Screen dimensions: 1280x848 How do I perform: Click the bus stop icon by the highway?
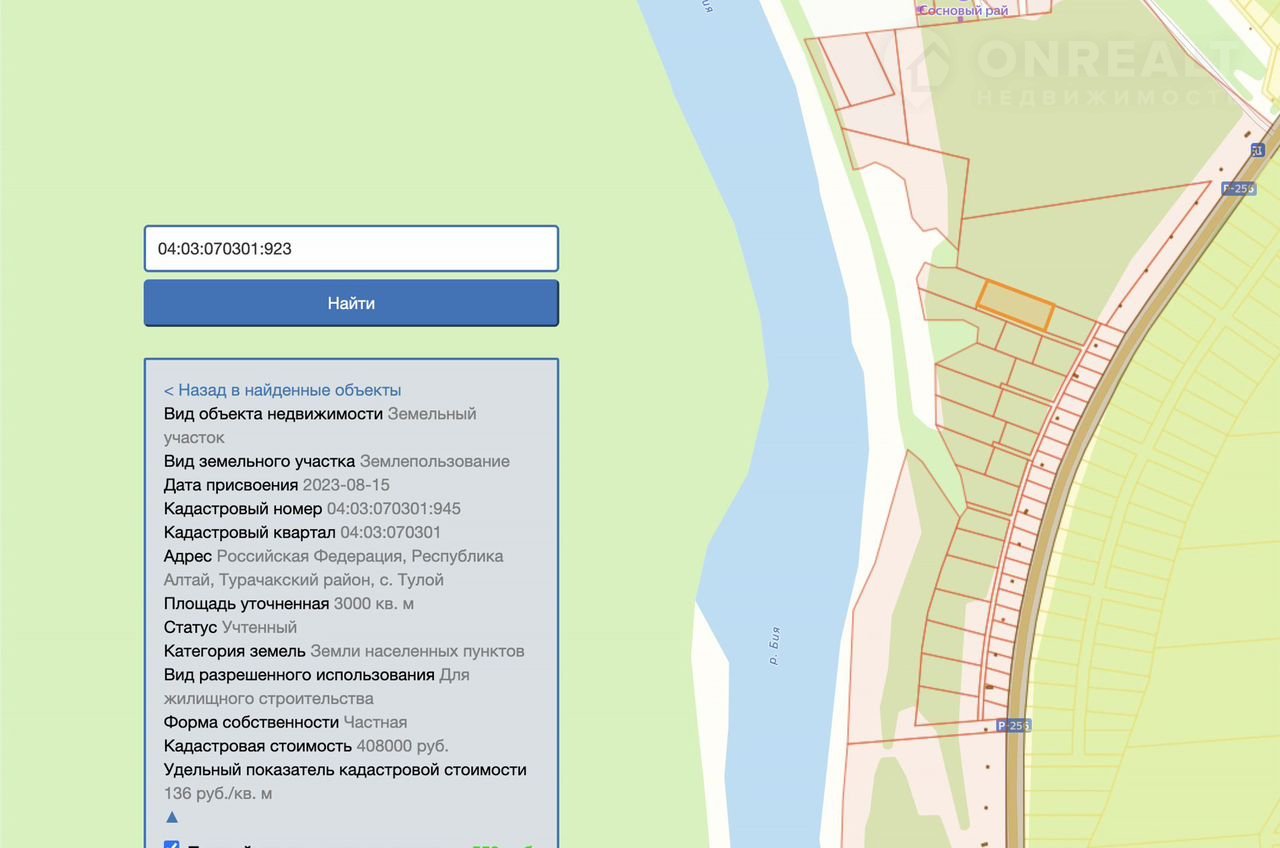coord(1257,150)
